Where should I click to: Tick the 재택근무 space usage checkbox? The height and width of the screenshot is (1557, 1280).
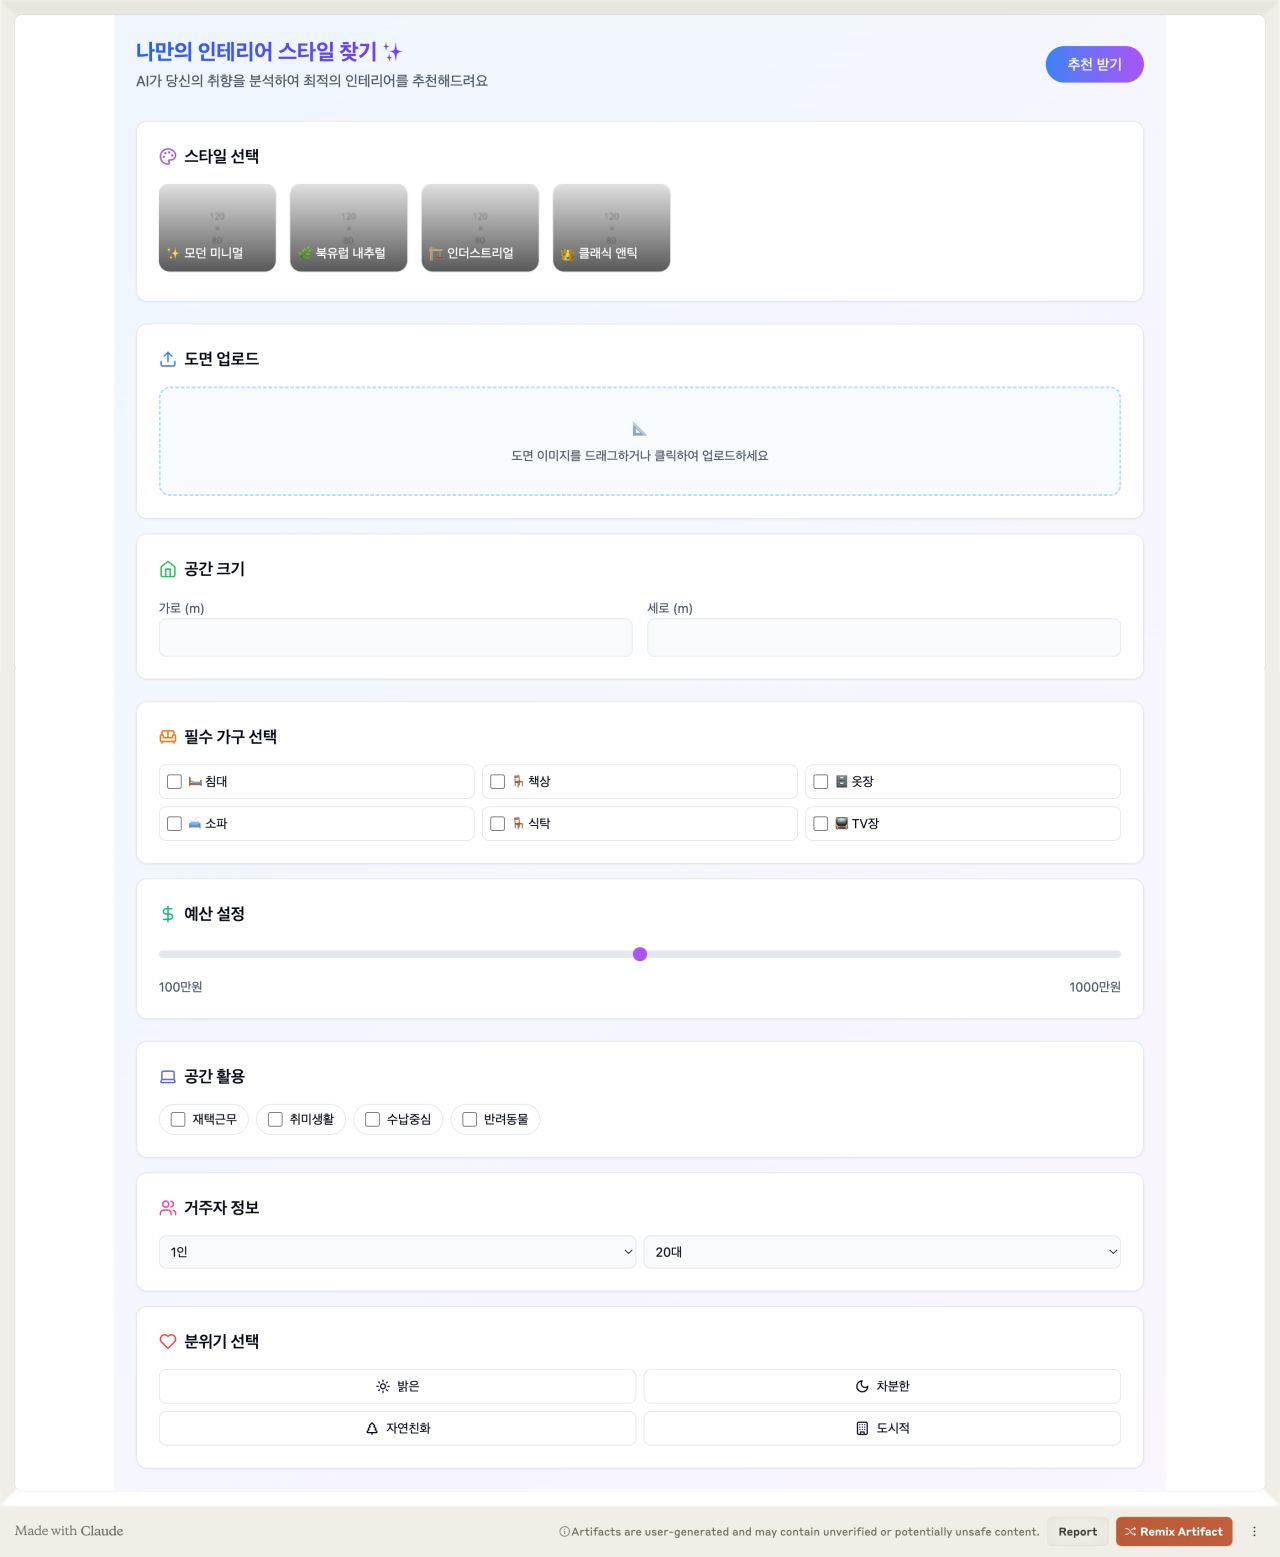[x=178, y=1120]
